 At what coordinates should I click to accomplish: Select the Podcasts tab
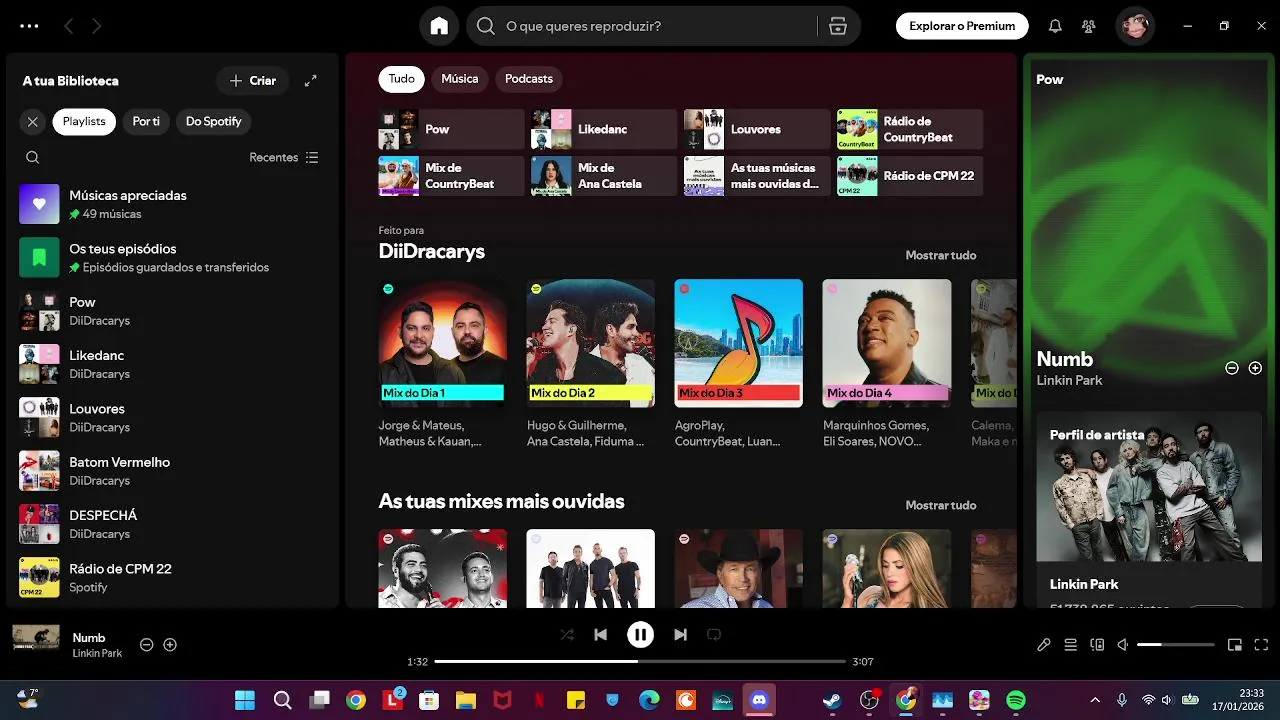[529, 79]
